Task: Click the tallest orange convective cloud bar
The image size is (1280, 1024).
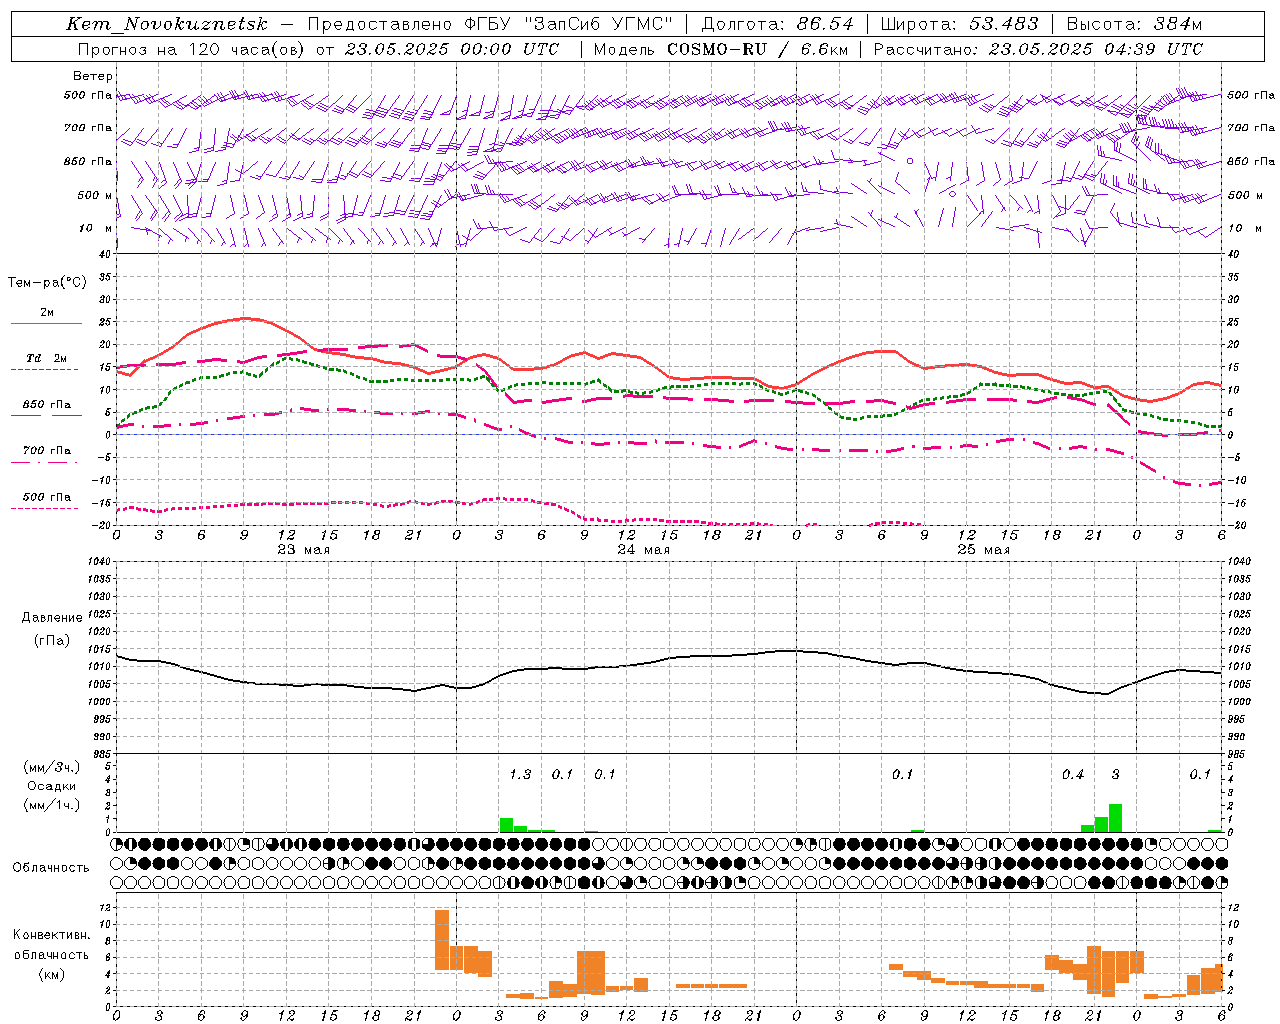Action: [x=442, y=940]
